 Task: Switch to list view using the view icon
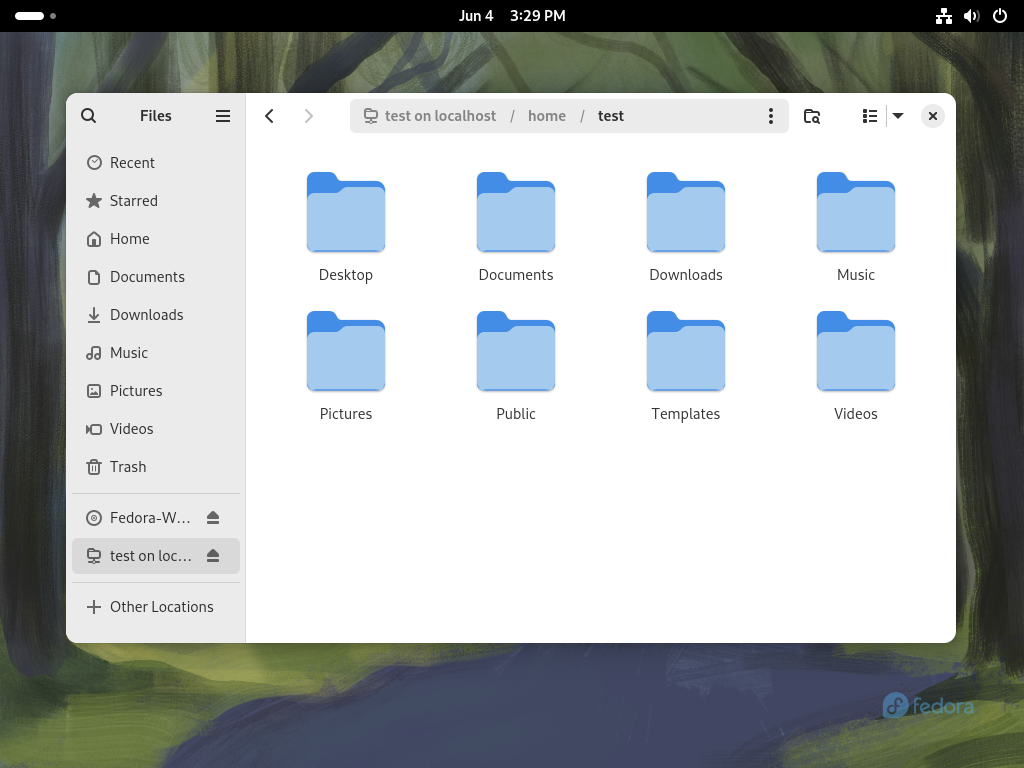pyautogui.click(x=869, y=116)
